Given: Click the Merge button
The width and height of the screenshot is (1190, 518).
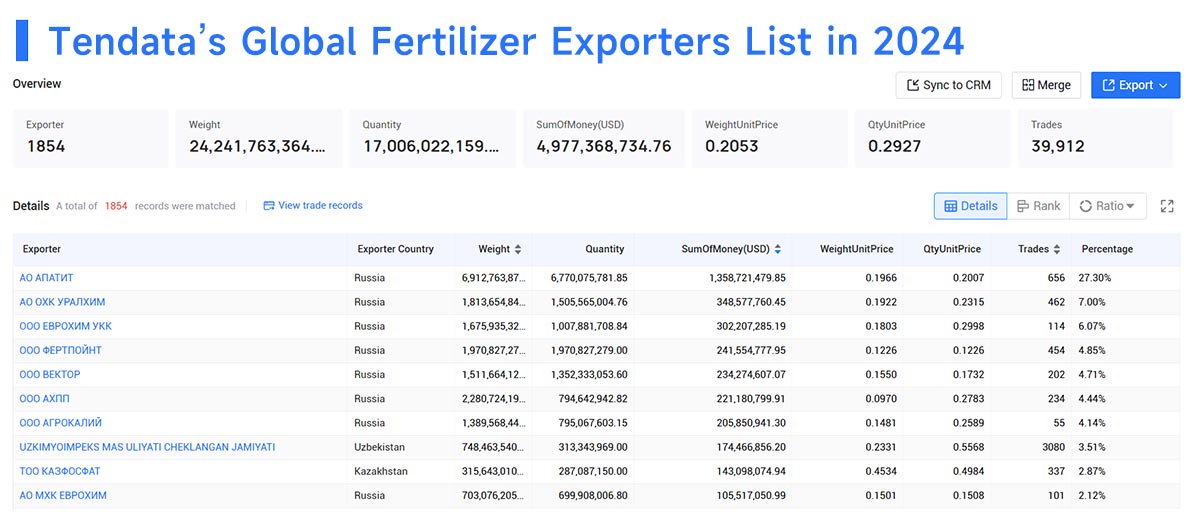Looking at the screenshot, I should 1046,85.
